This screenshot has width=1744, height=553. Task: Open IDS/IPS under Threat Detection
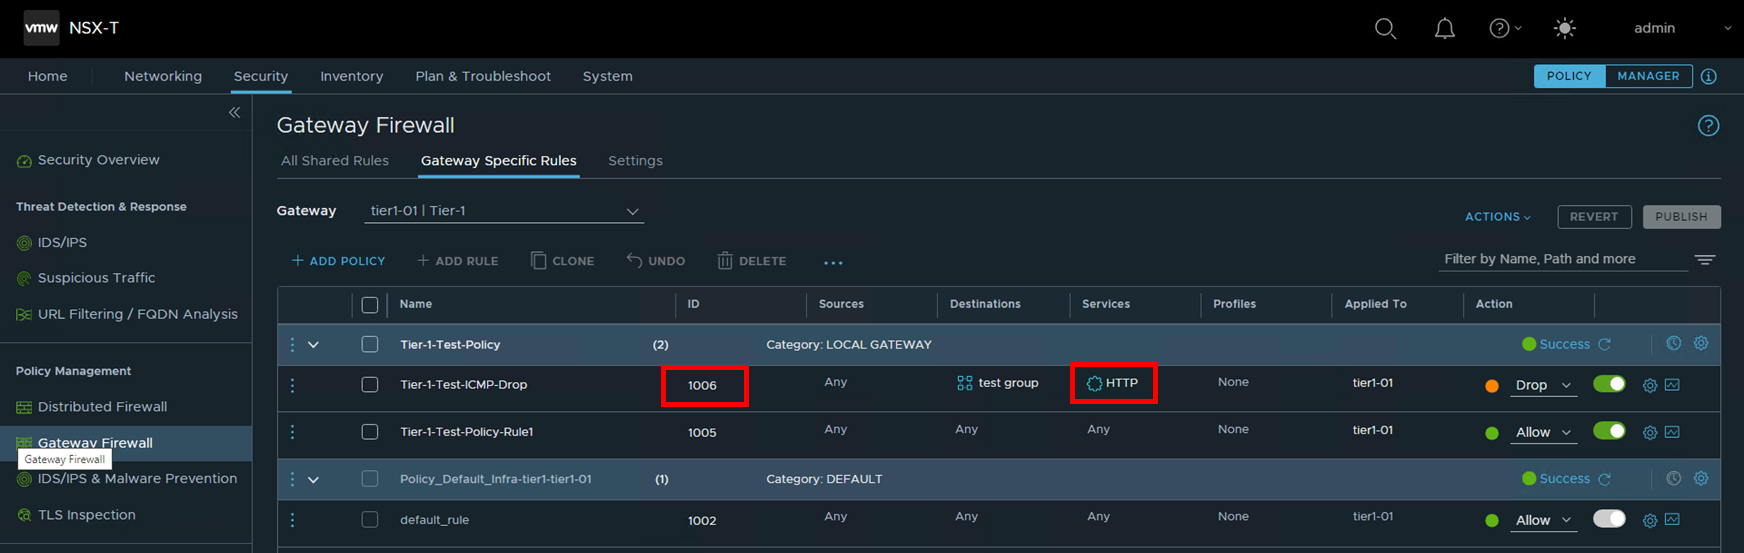[62, 243]
